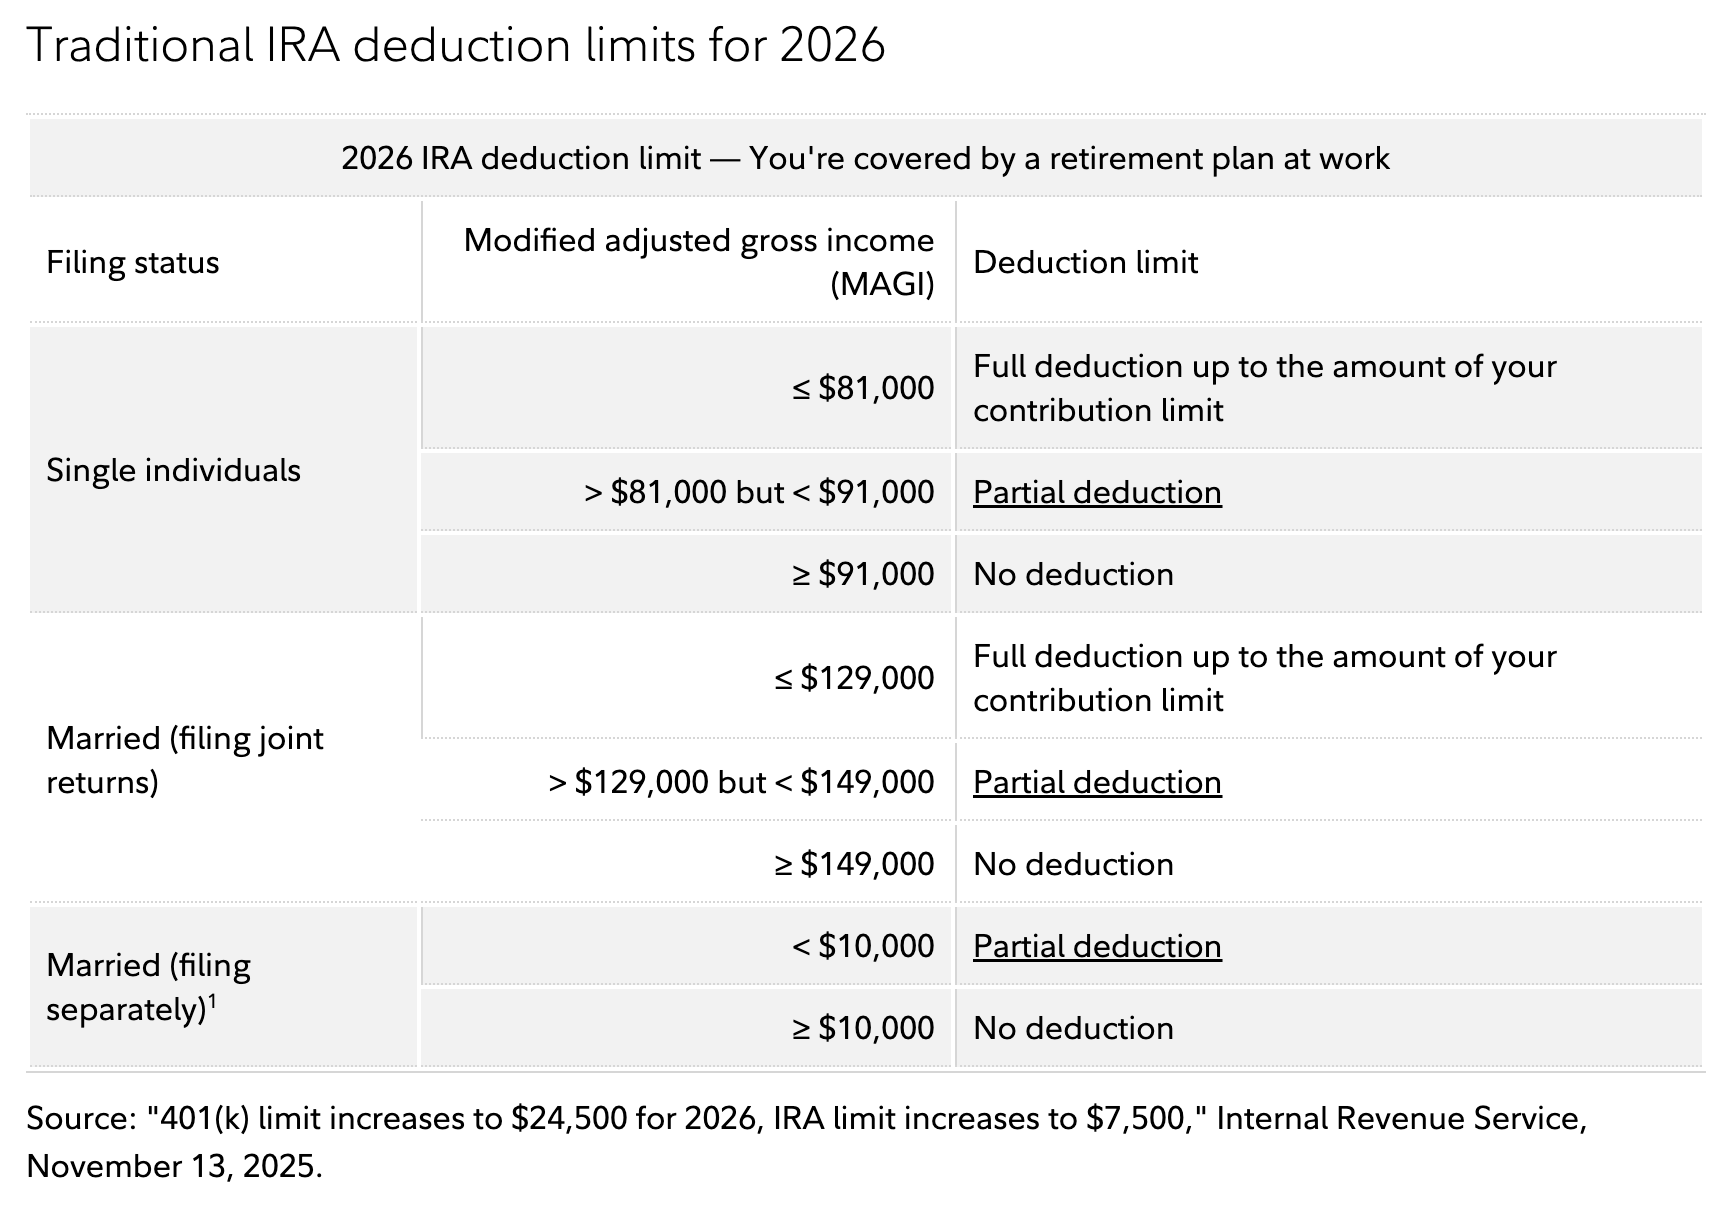Open Partial deduction link in < $10,000 row

point(1097,946)
